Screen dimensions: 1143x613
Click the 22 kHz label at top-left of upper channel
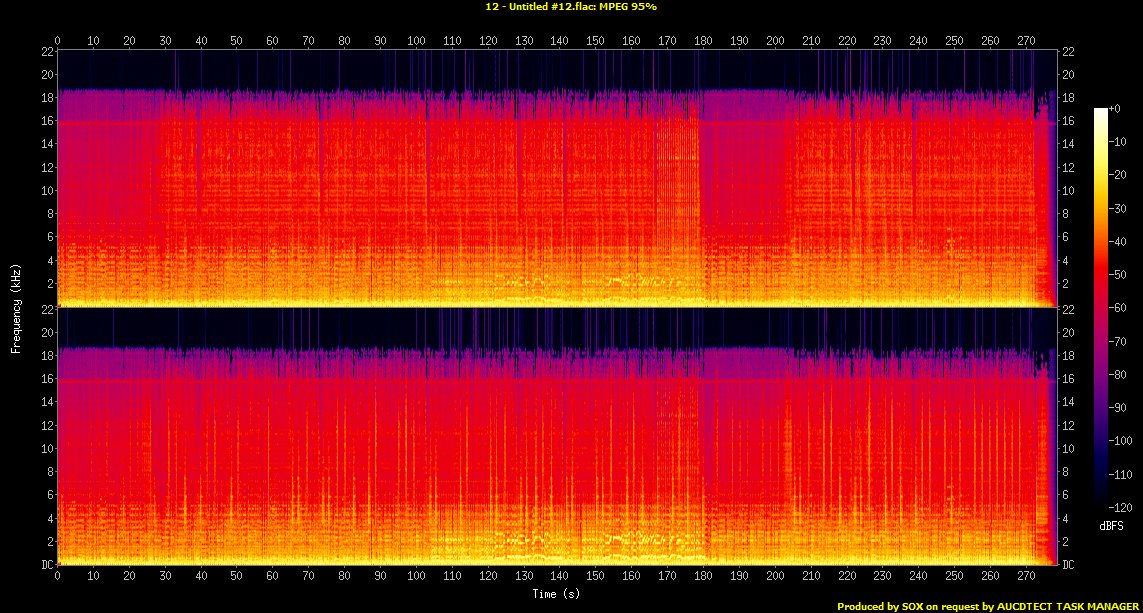tap(46, 52)
